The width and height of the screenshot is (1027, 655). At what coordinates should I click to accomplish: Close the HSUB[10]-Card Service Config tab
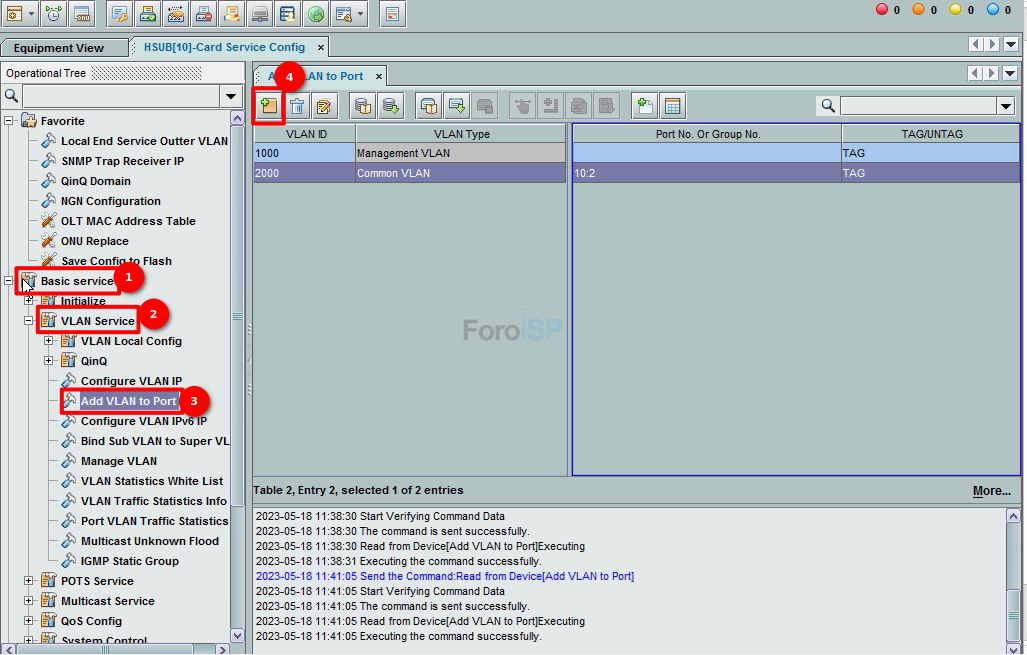[321, 47]
